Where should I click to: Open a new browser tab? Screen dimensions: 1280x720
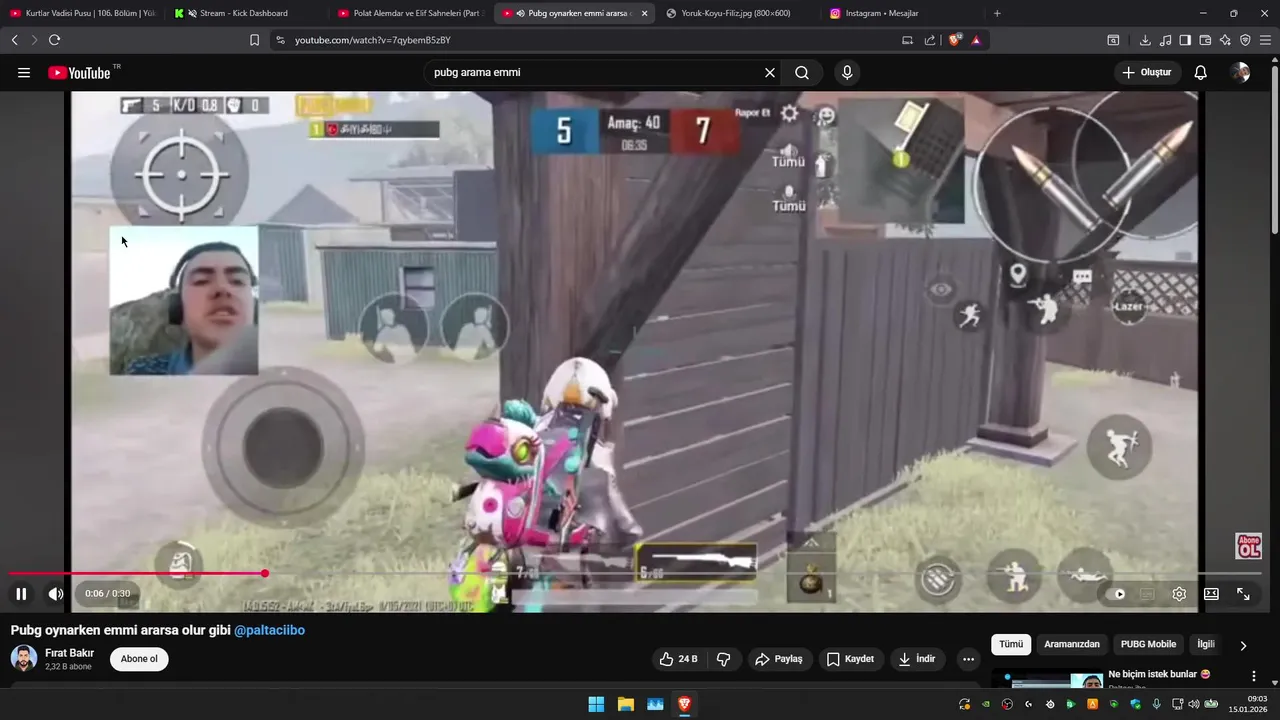coord(997,13)
